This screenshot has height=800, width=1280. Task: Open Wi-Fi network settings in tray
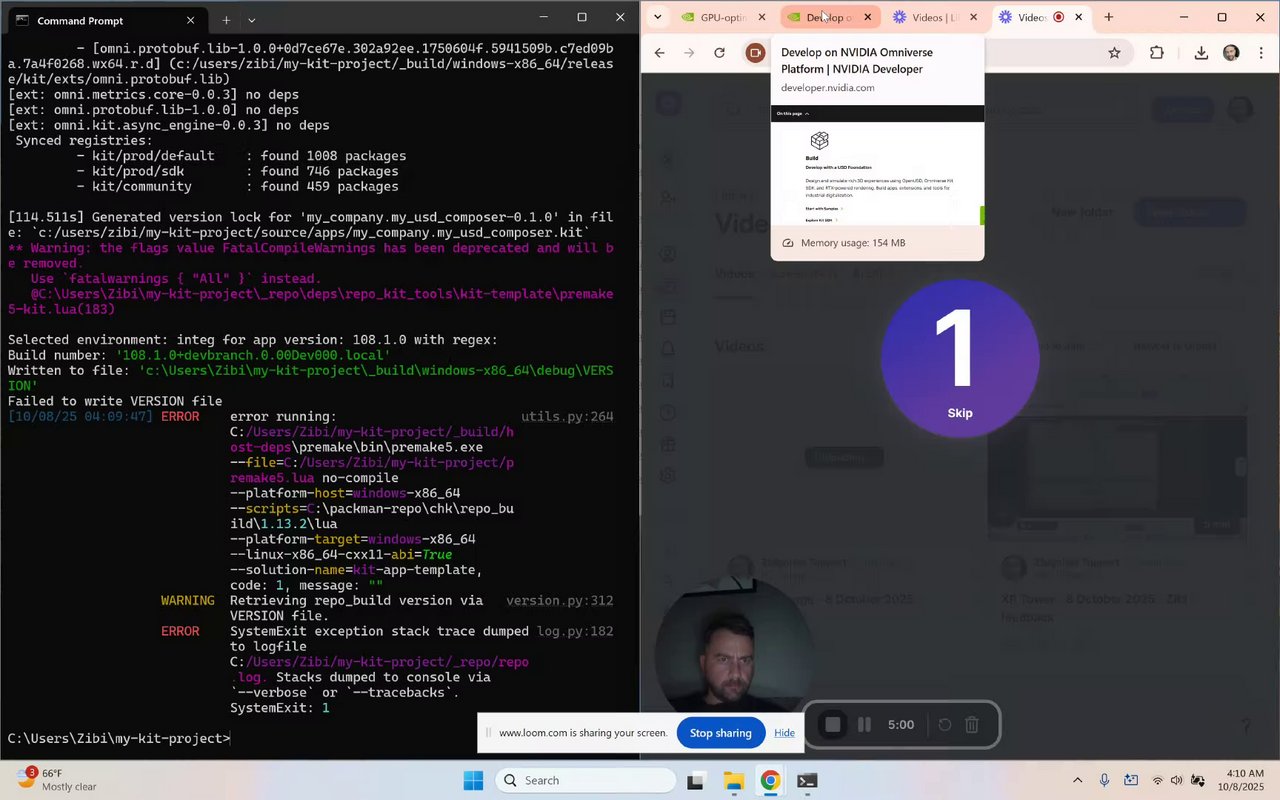tap(1158, 780)
